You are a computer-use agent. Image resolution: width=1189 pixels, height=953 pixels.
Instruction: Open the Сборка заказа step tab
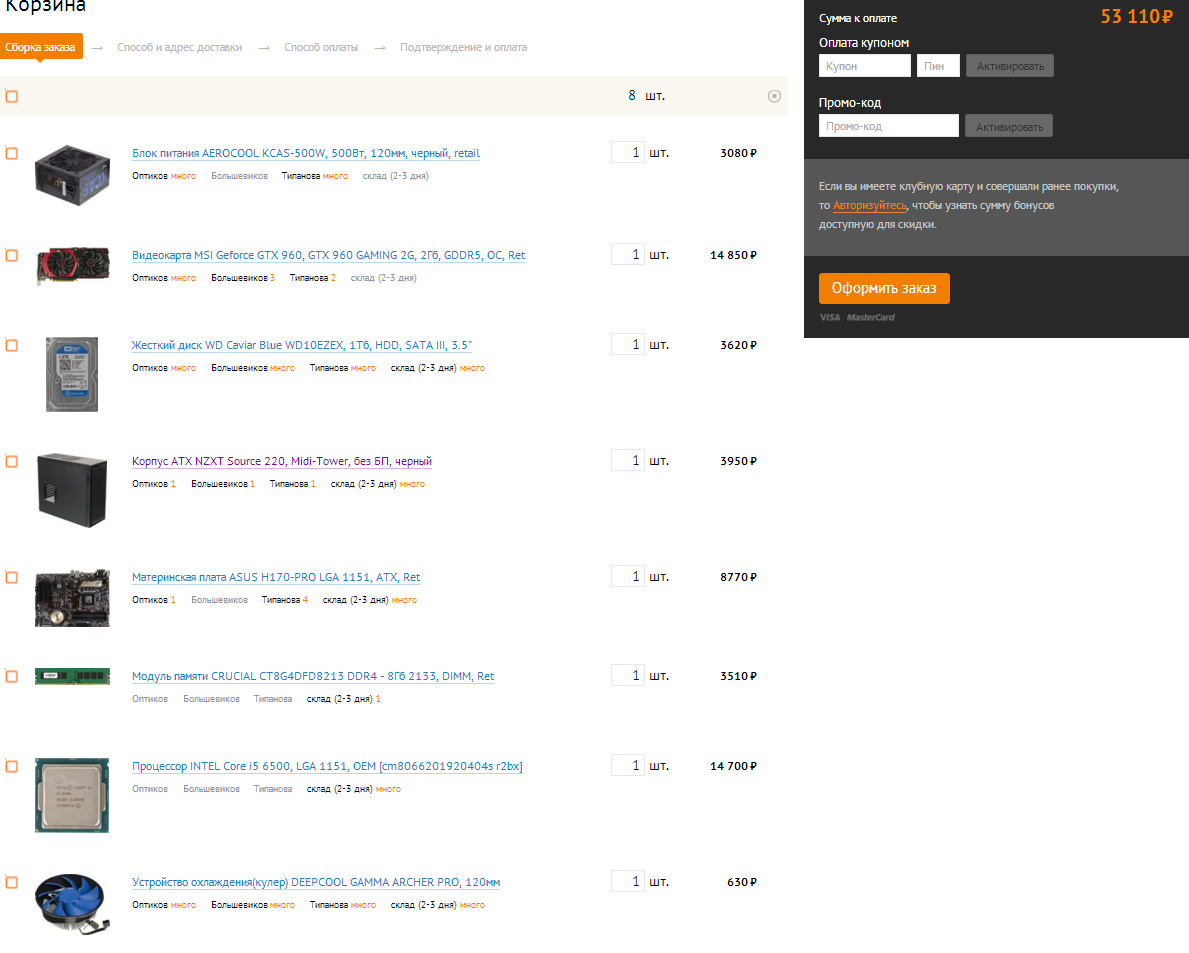tap(41, 47)
